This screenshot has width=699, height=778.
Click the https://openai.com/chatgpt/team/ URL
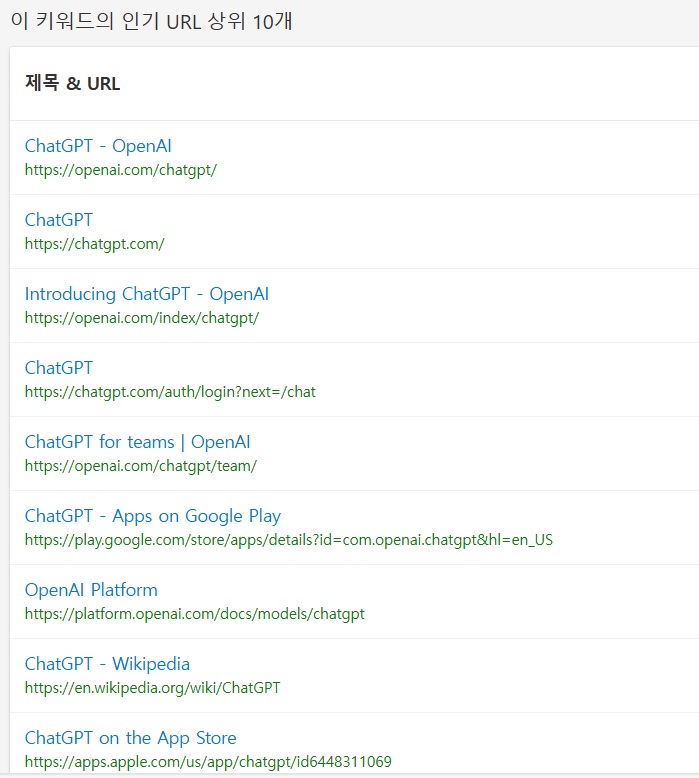tap(141, 465)
